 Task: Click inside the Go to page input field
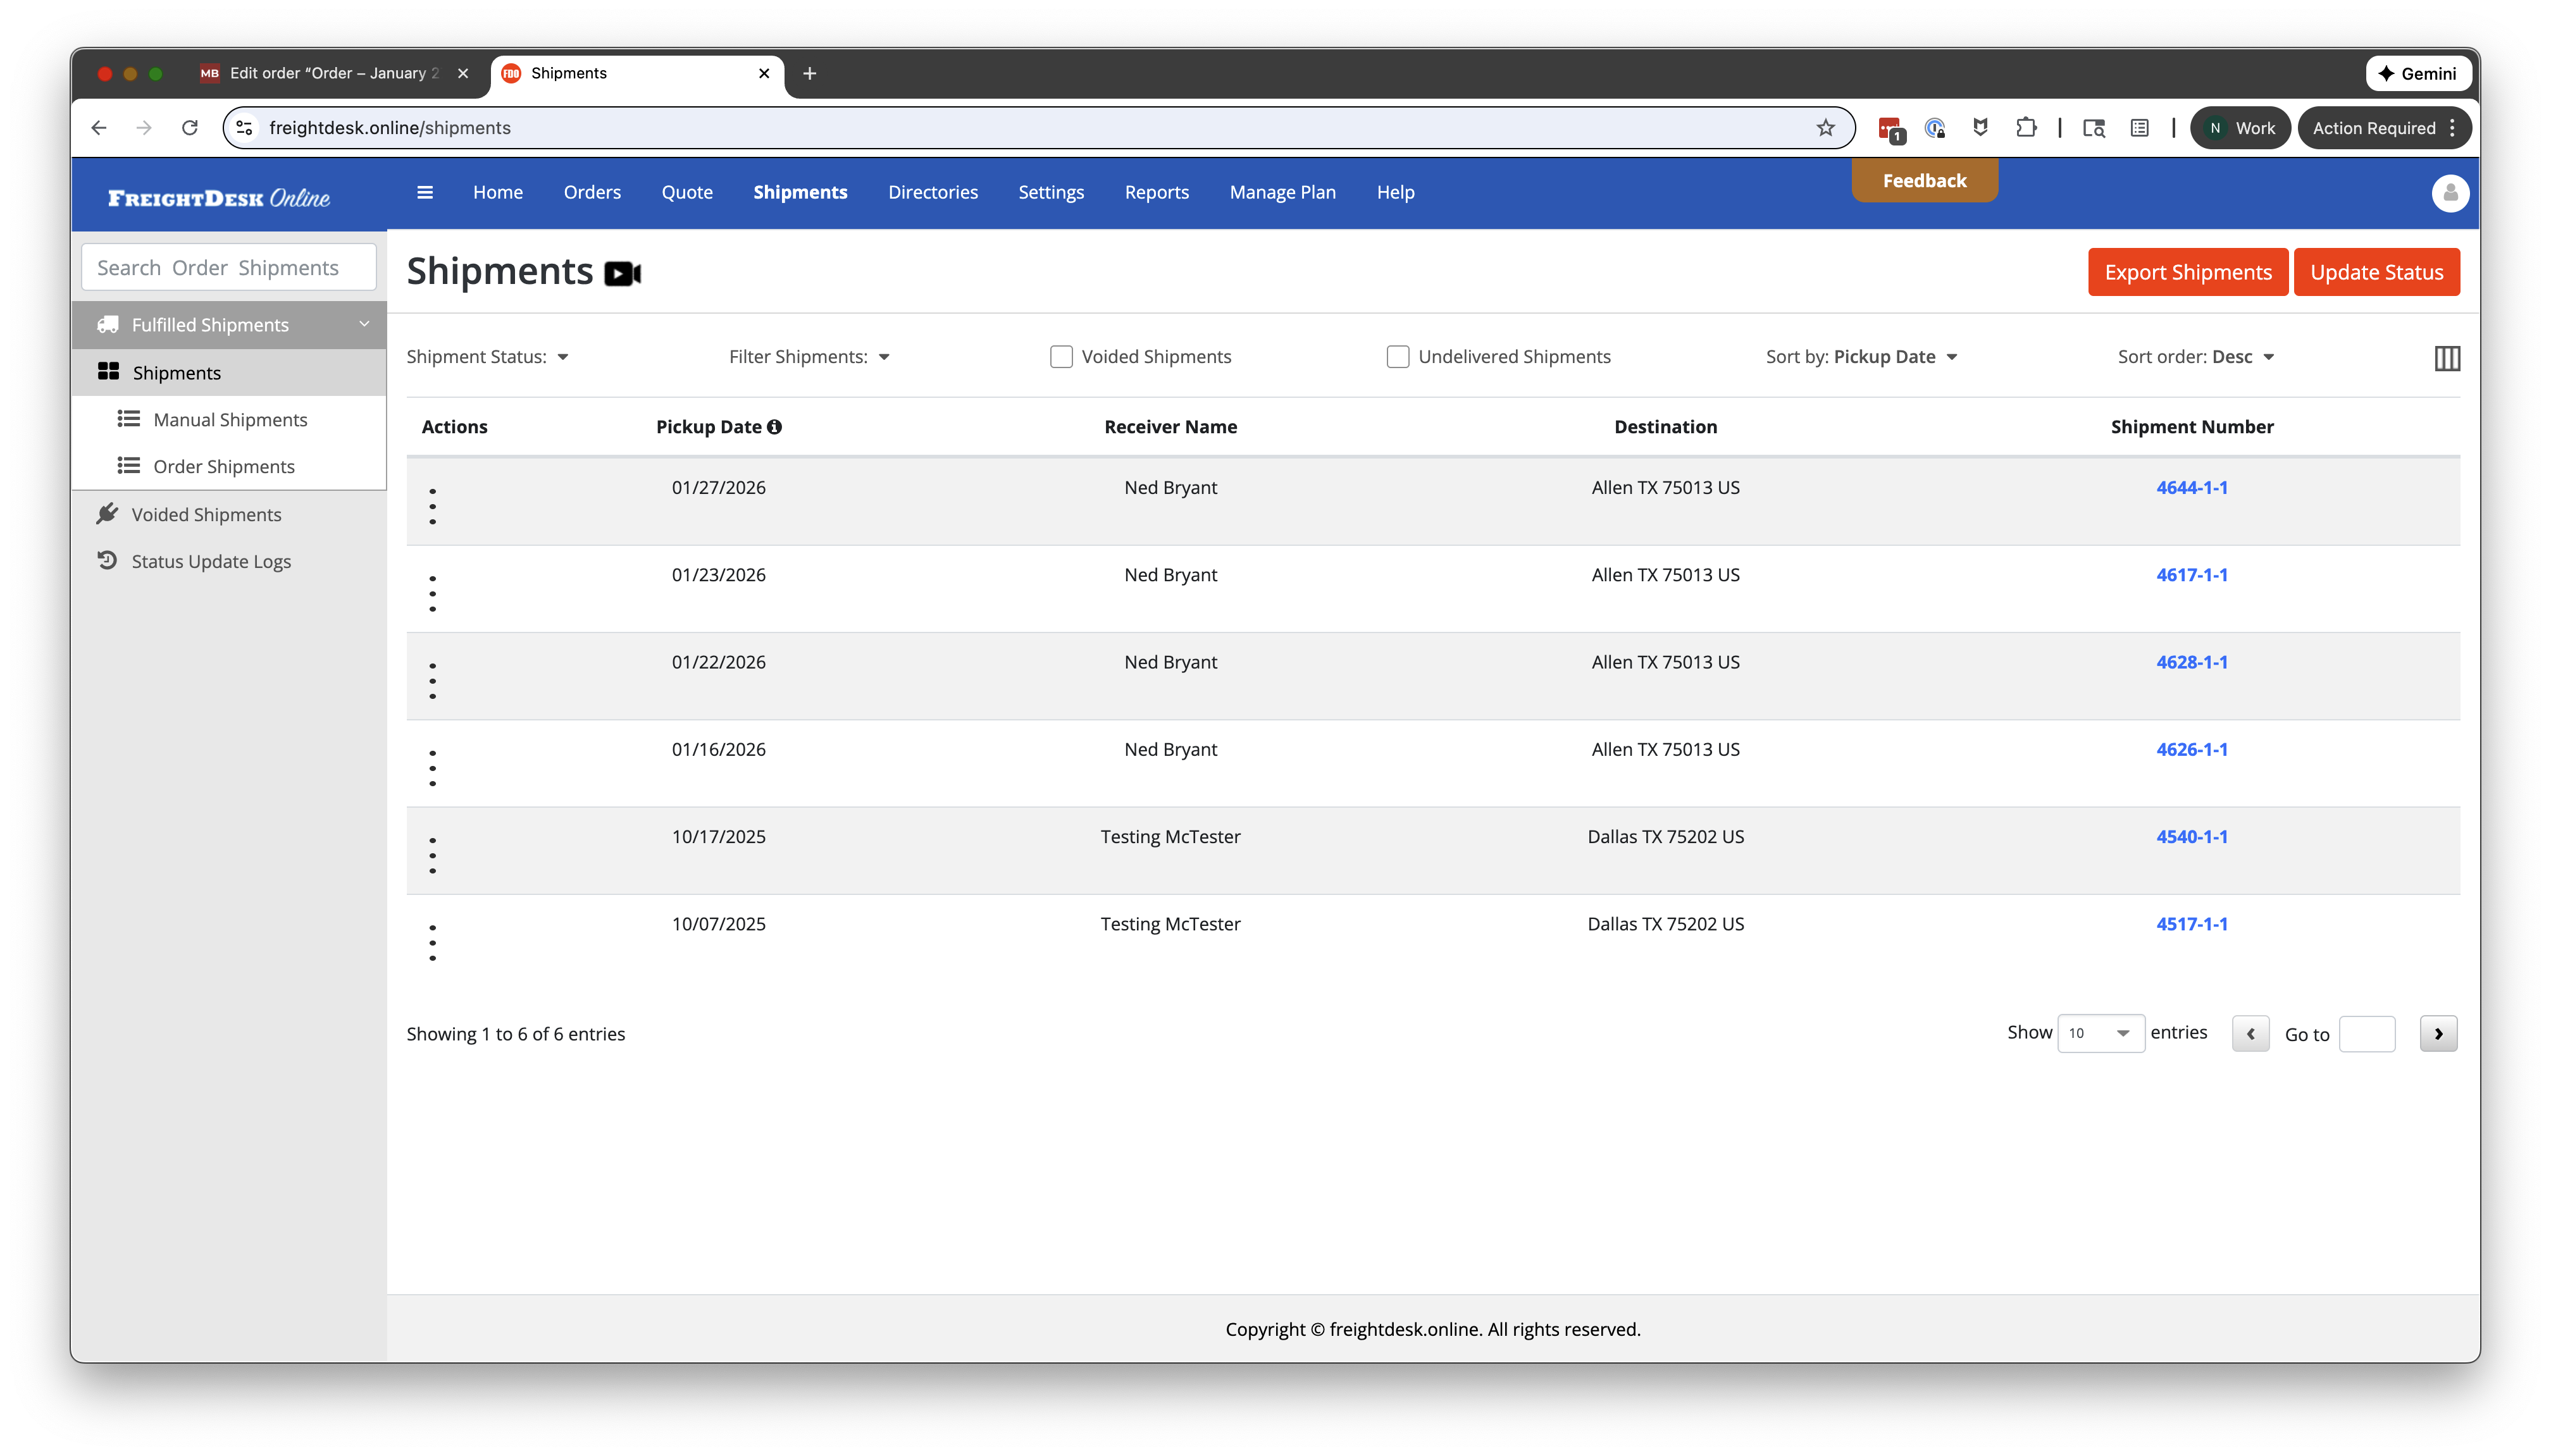click(2368, 1033)
